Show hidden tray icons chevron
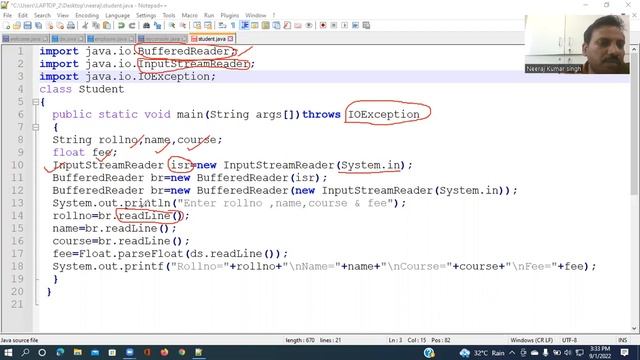 512,352
